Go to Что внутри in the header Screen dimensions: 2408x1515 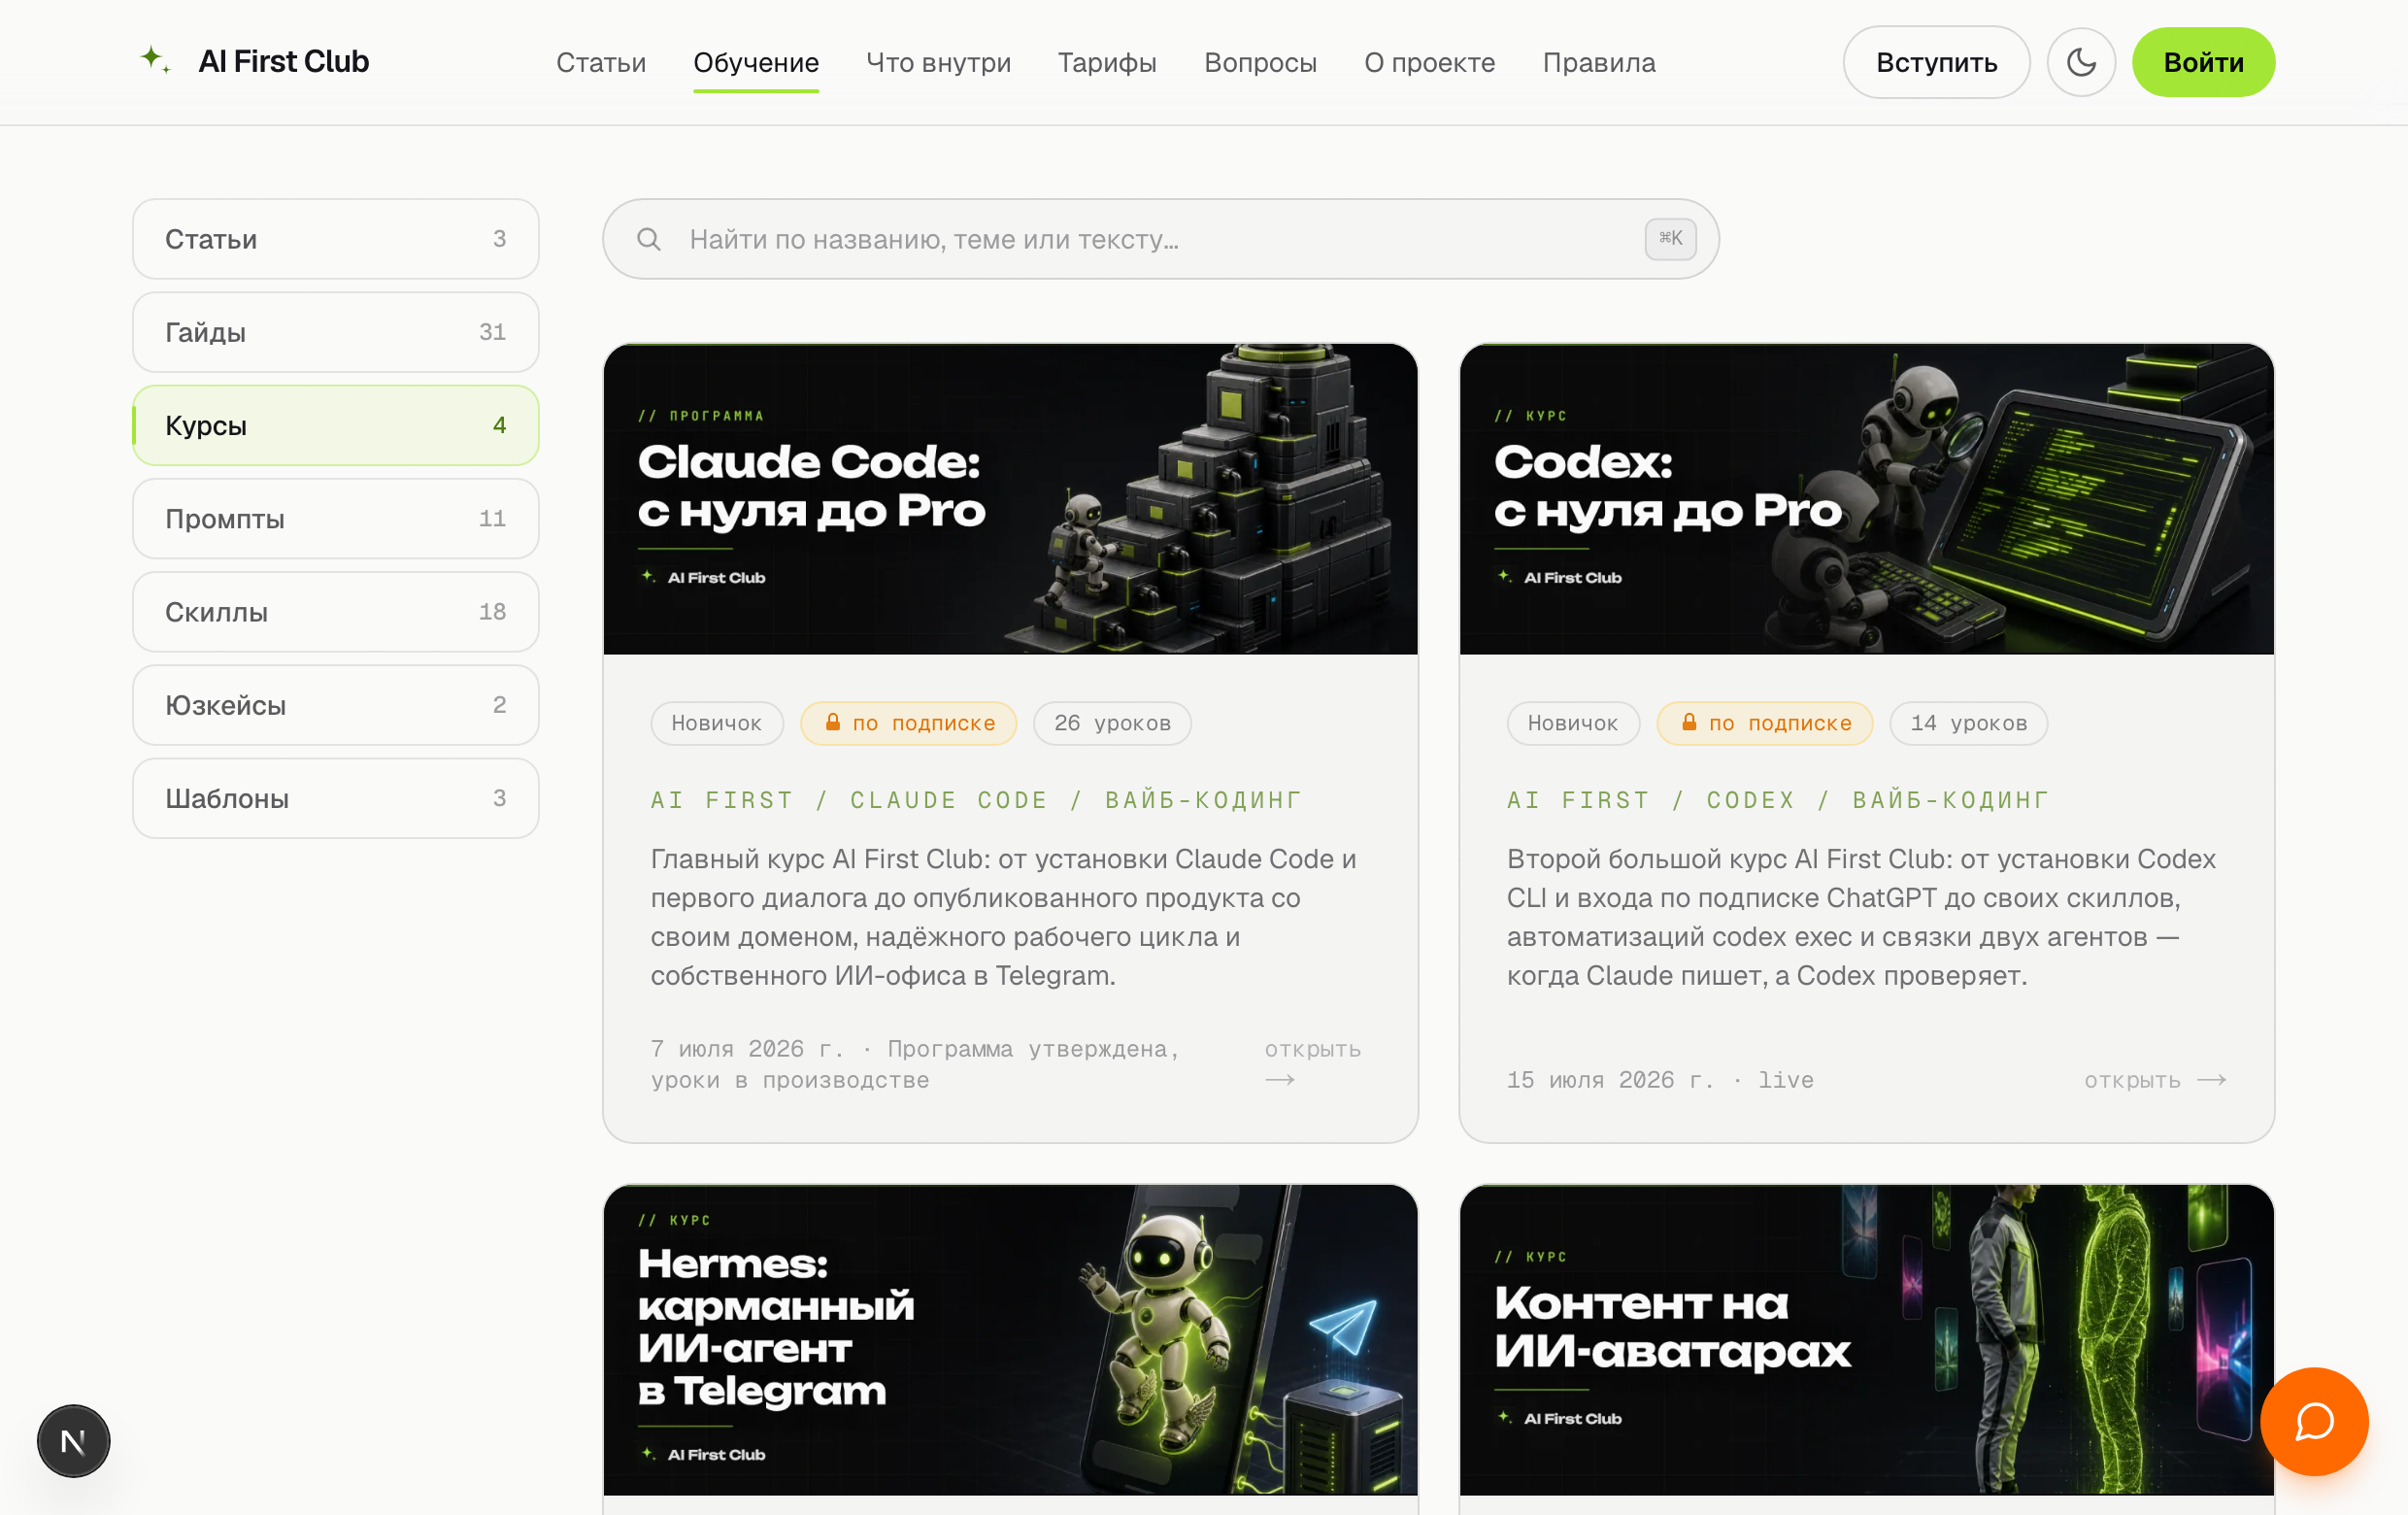point(938,62)
